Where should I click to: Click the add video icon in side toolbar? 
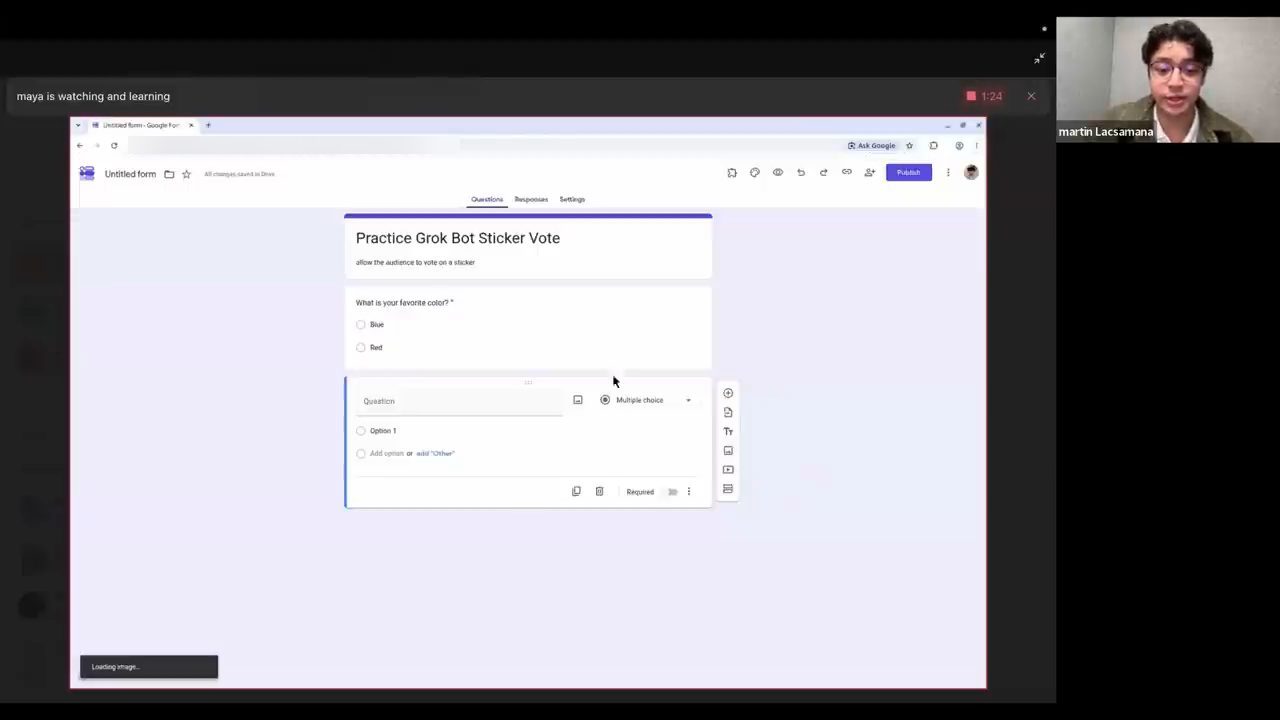(728, 469)
